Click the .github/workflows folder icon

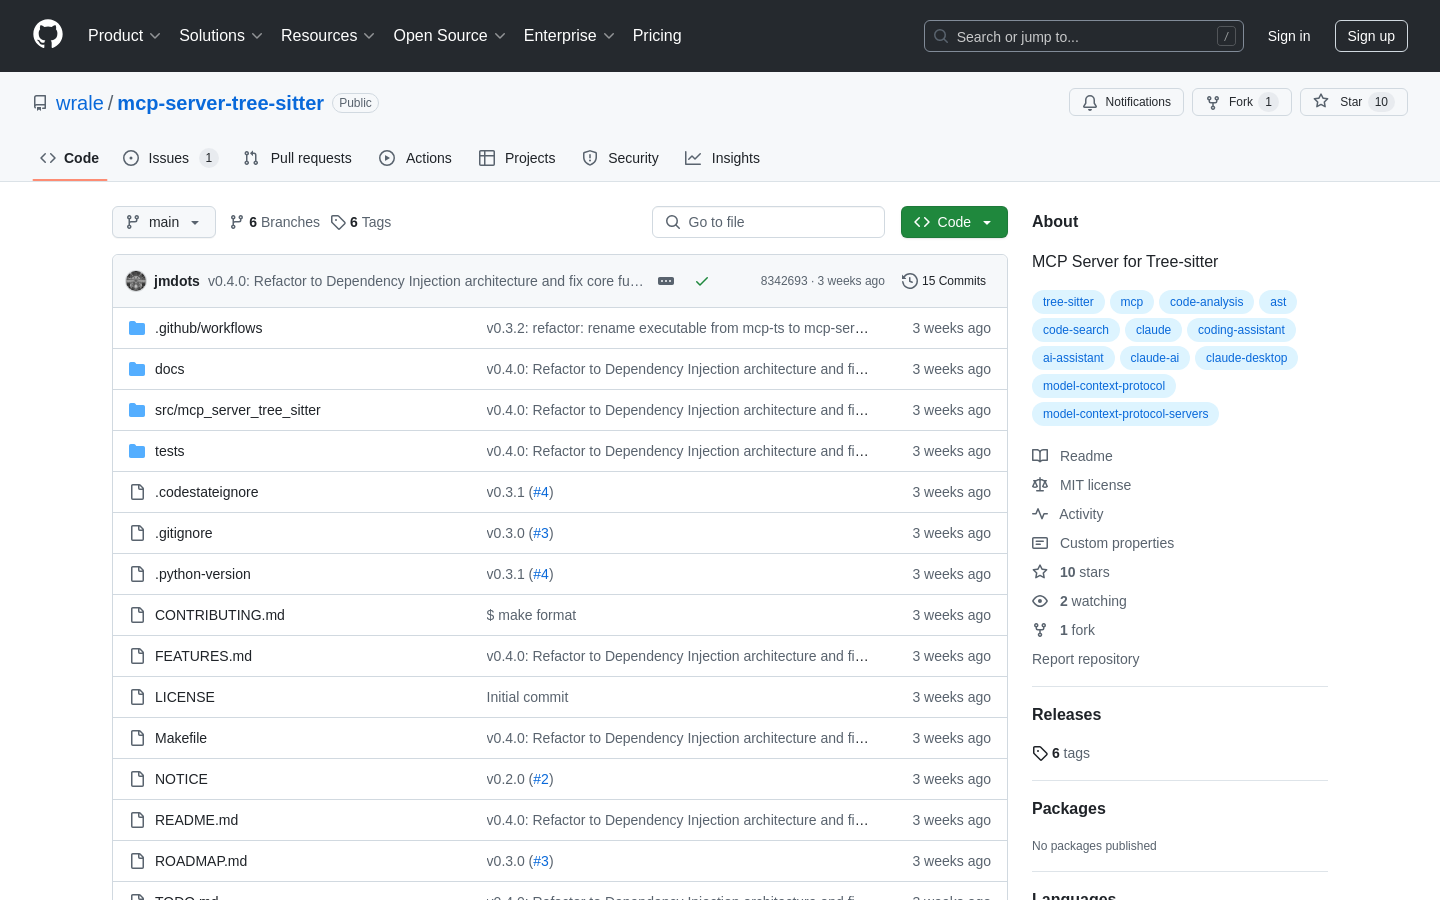[137, 328]
